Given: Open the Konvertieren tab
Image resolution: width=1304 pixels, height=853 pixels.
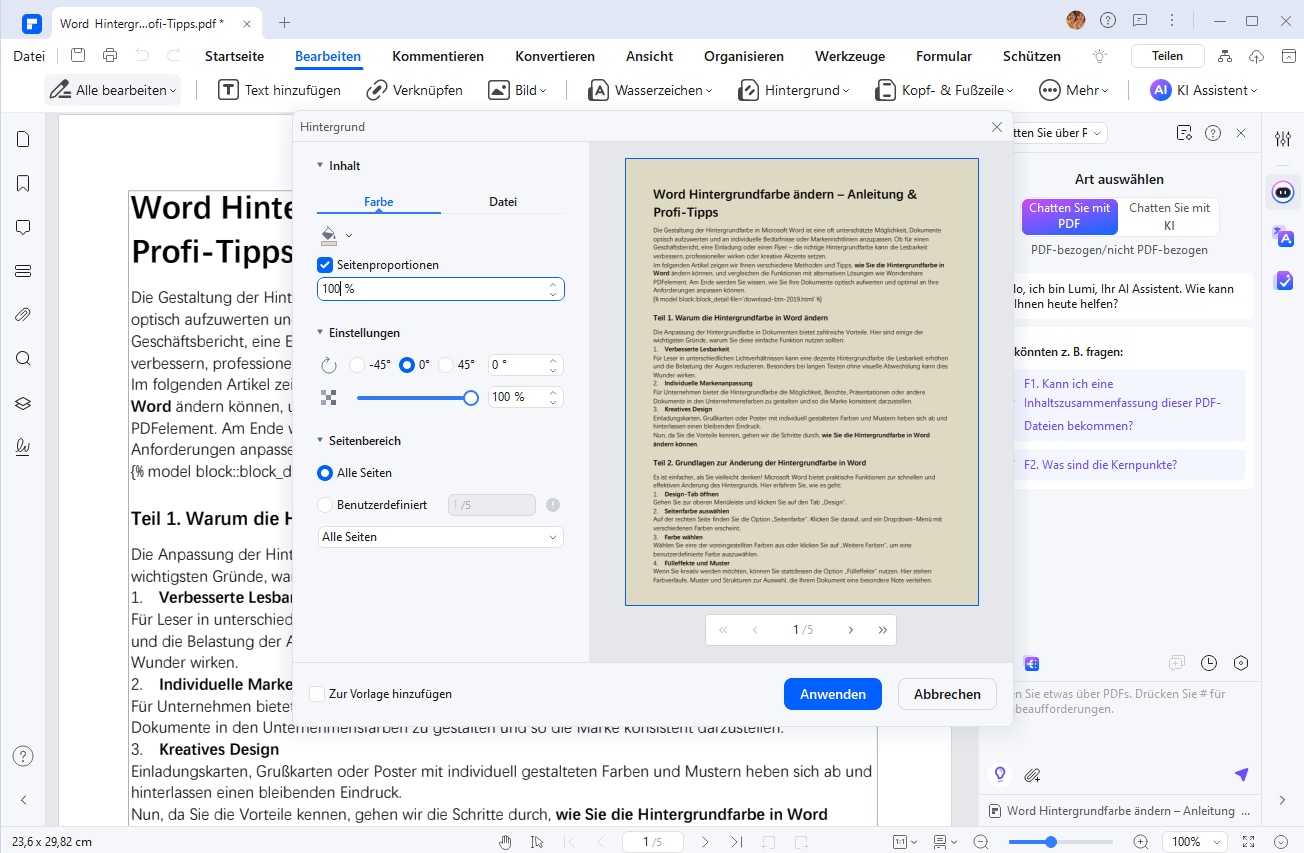Looking at the screenshot, I should point(555,56).
